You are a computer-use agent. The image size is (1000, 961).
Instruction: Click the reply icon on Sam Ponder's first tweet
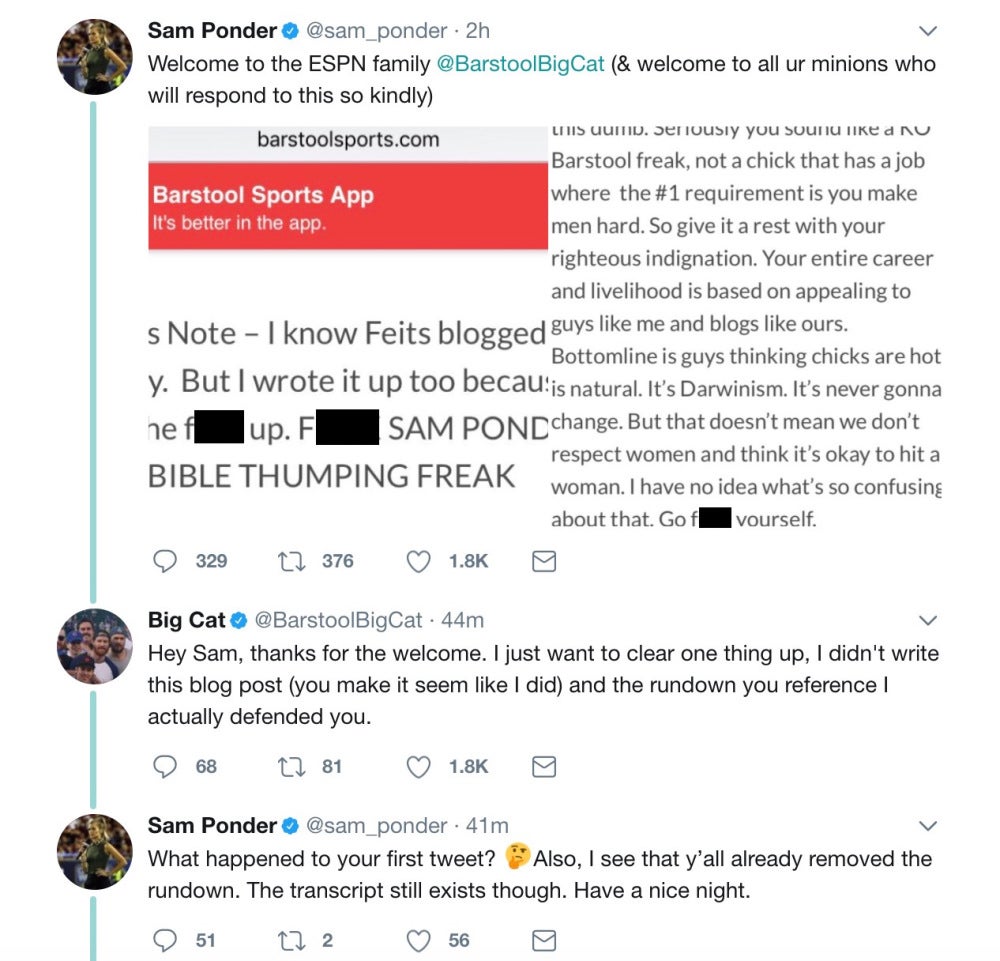coord(163,561)
